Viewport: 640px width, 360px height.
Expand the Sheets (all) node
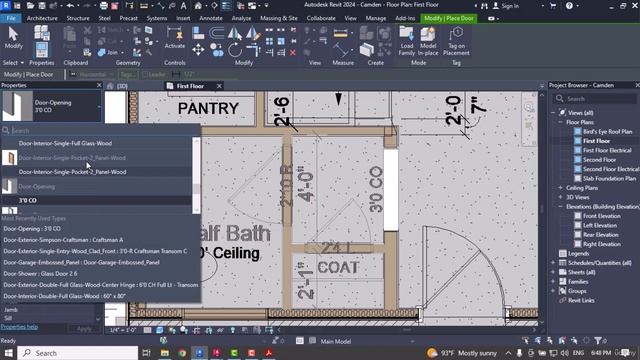click(553, 272)
